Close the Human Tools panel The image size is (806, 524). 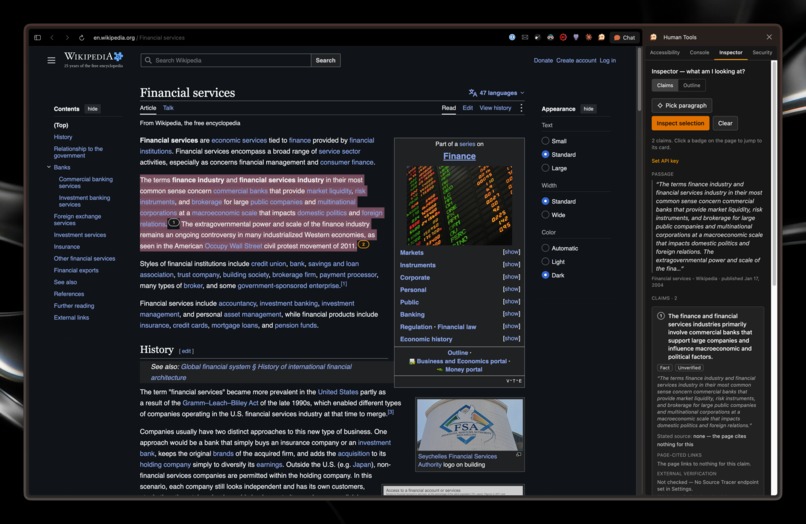coord(769,37)
